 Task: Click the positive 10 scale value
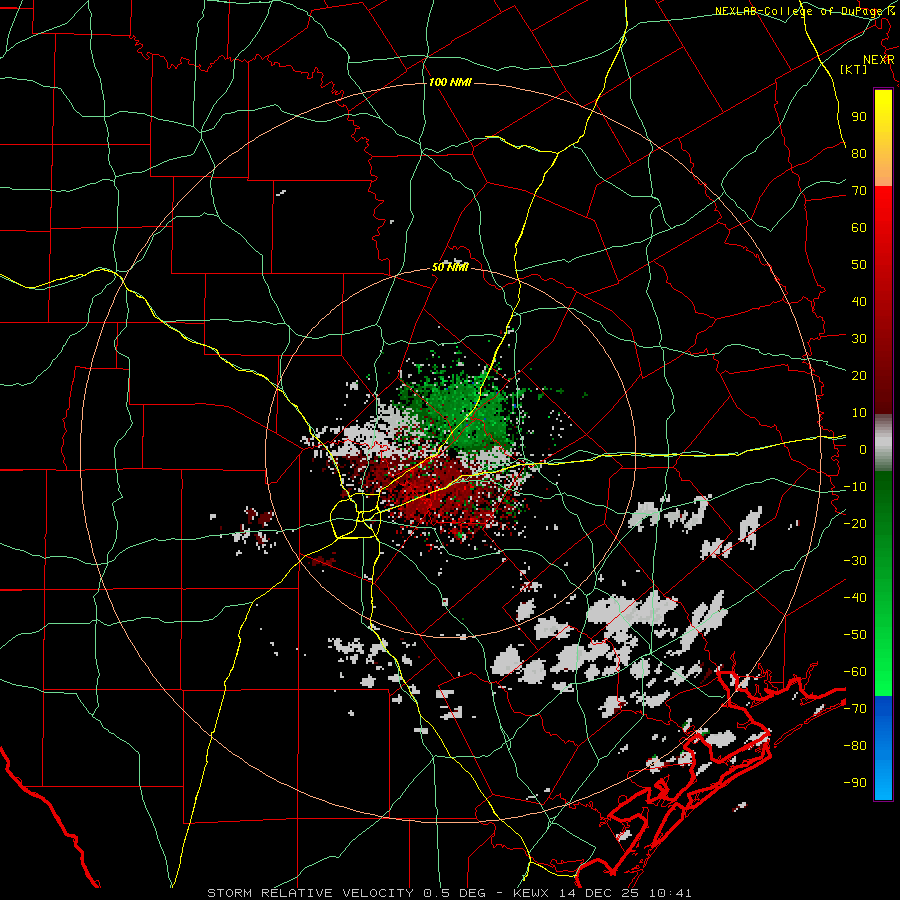point(859,413)
